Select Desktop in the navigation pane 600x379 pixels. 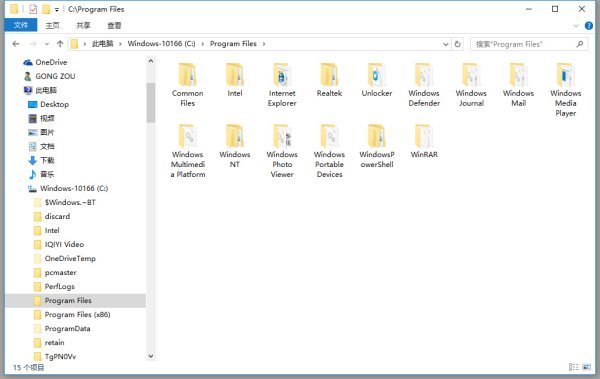55,104
